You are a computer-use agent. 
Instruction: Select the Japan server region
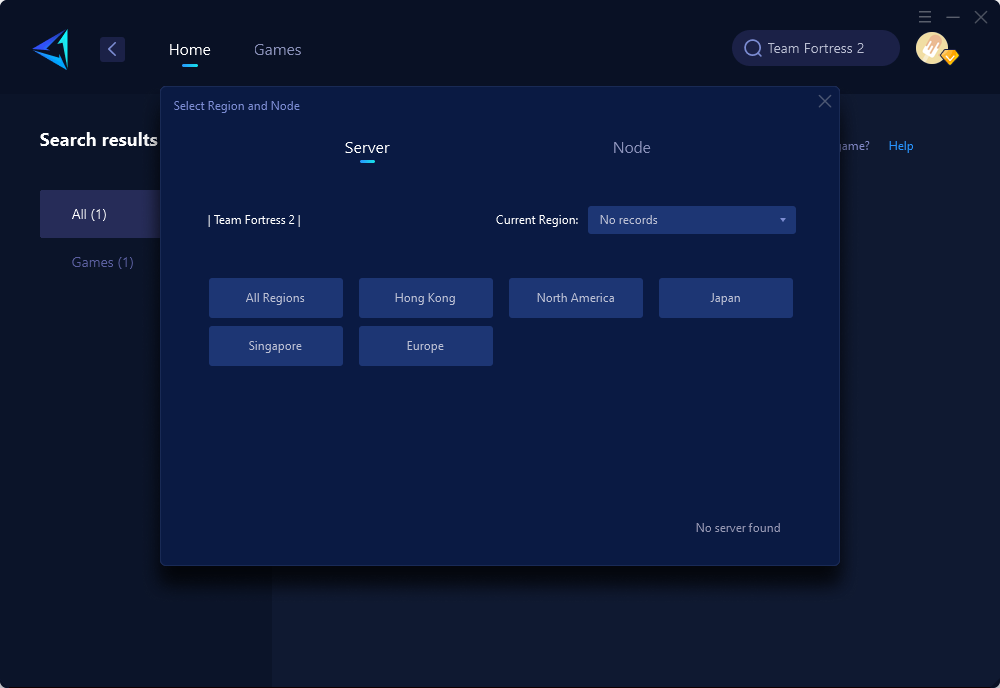(725, 298)
